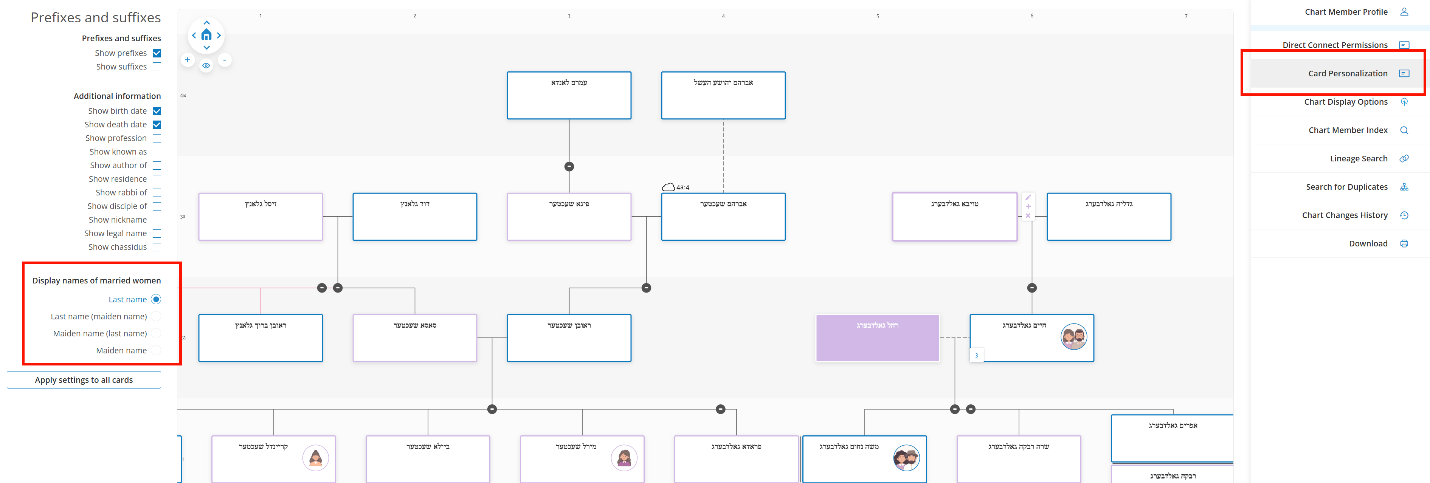Uncheck Show birth date checkbox
Image resolution: width=1430 pixels, height=483 pixels.
157,111
